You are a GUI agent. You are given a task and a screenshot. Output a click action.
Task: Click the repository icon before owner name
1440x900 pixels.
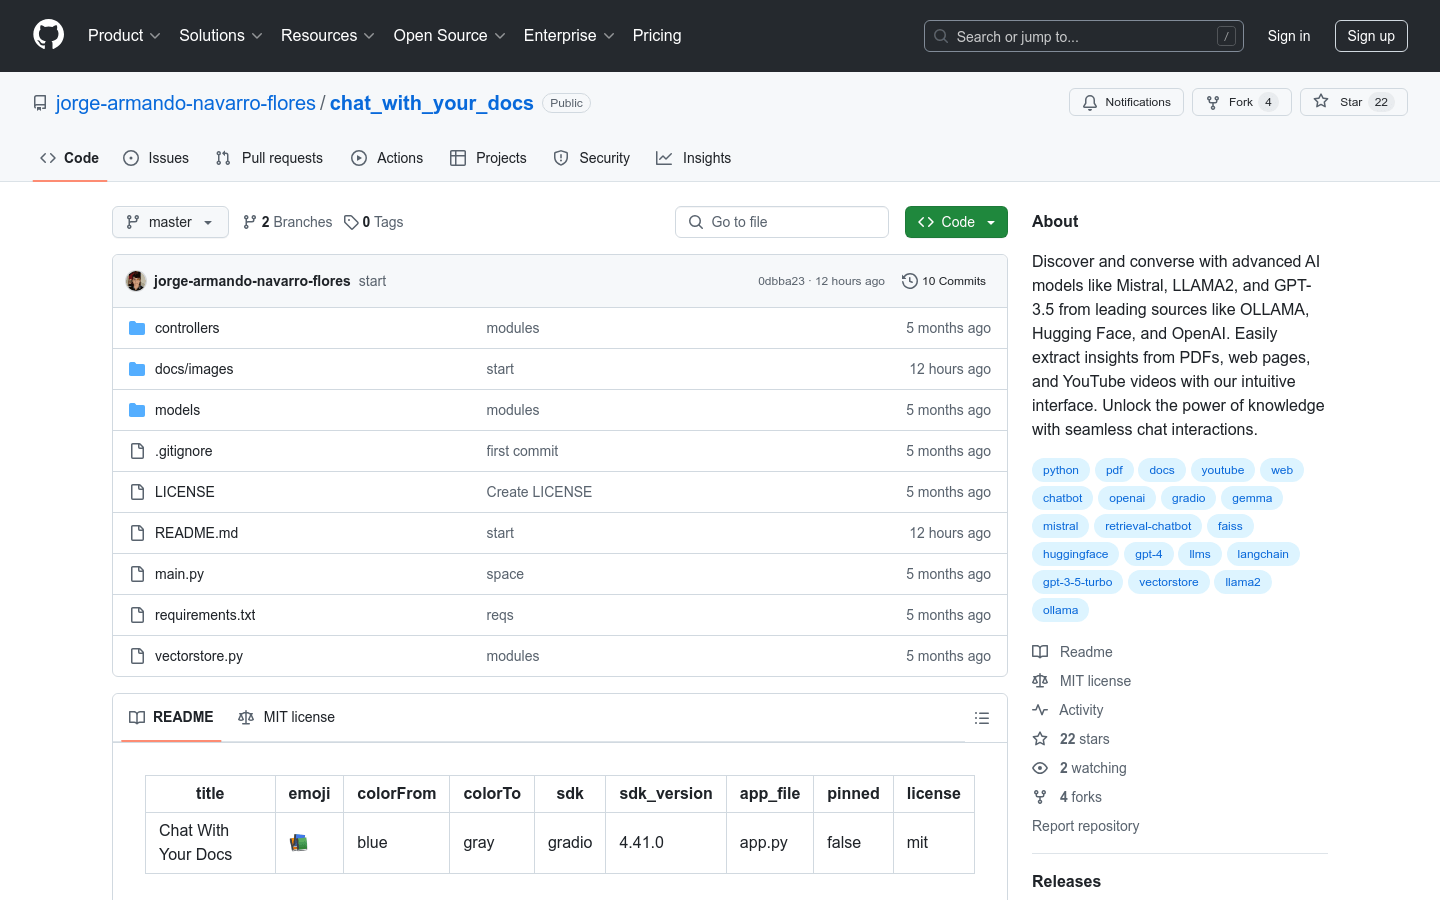point(40,103)
